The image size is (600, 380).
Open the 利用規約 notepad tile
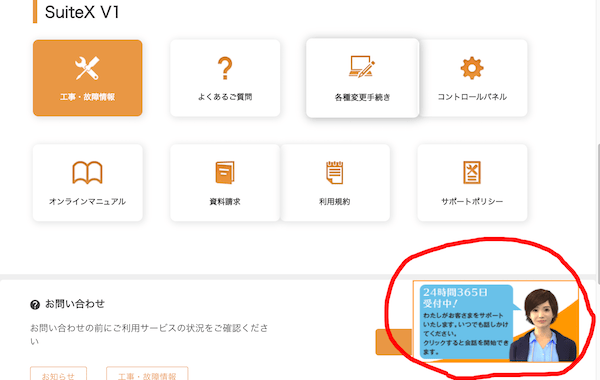(x=335, y=183)
